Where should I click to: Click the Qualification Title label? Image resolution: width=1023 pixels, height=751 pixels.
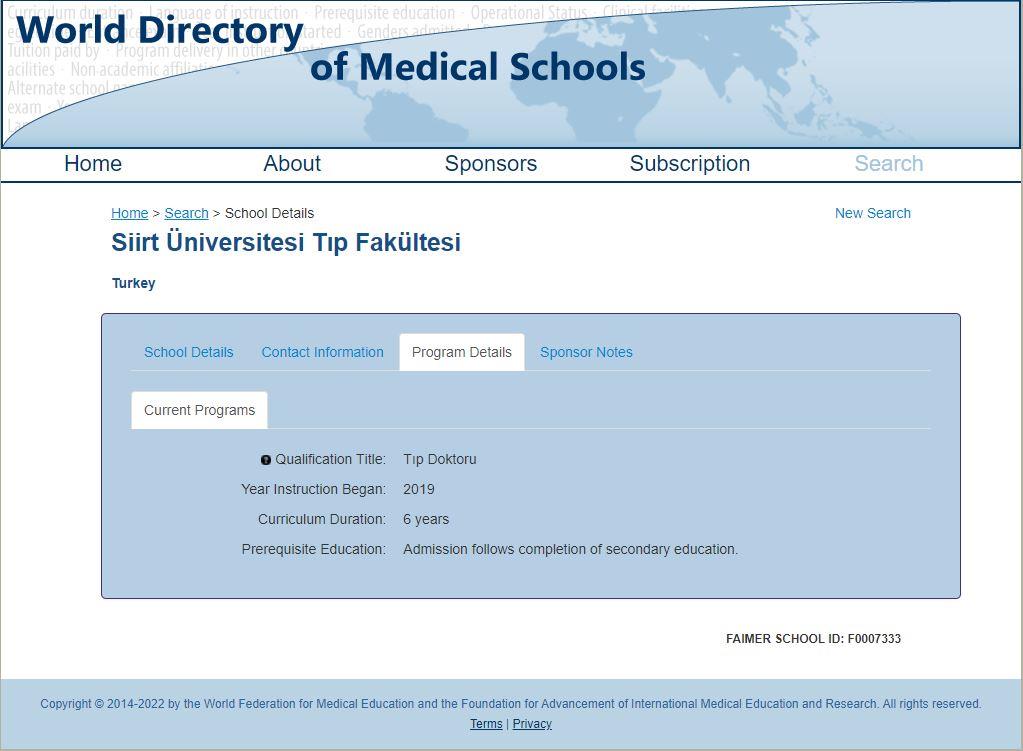(330, 459)
